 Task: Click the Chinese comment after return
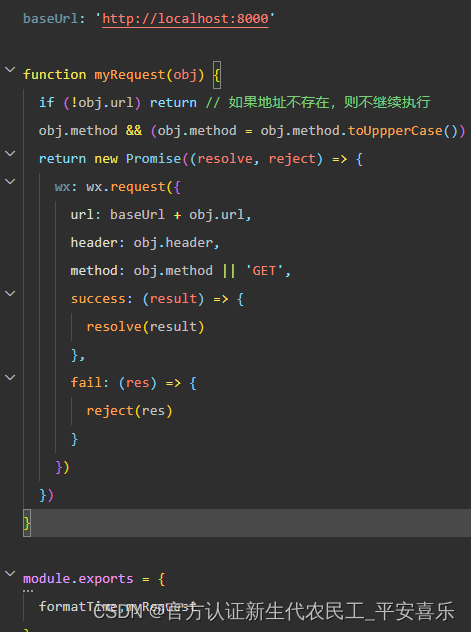tap(318, 103)
